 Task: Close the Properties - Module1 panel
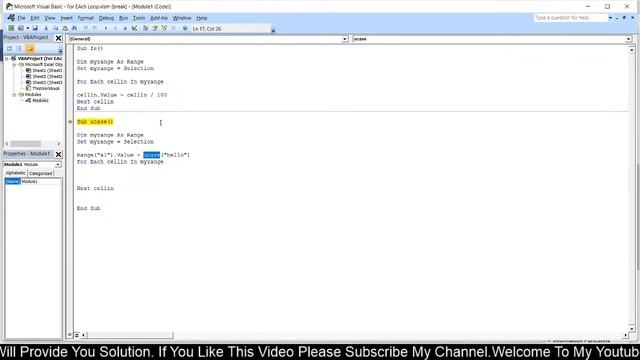(x=58, y=154)
